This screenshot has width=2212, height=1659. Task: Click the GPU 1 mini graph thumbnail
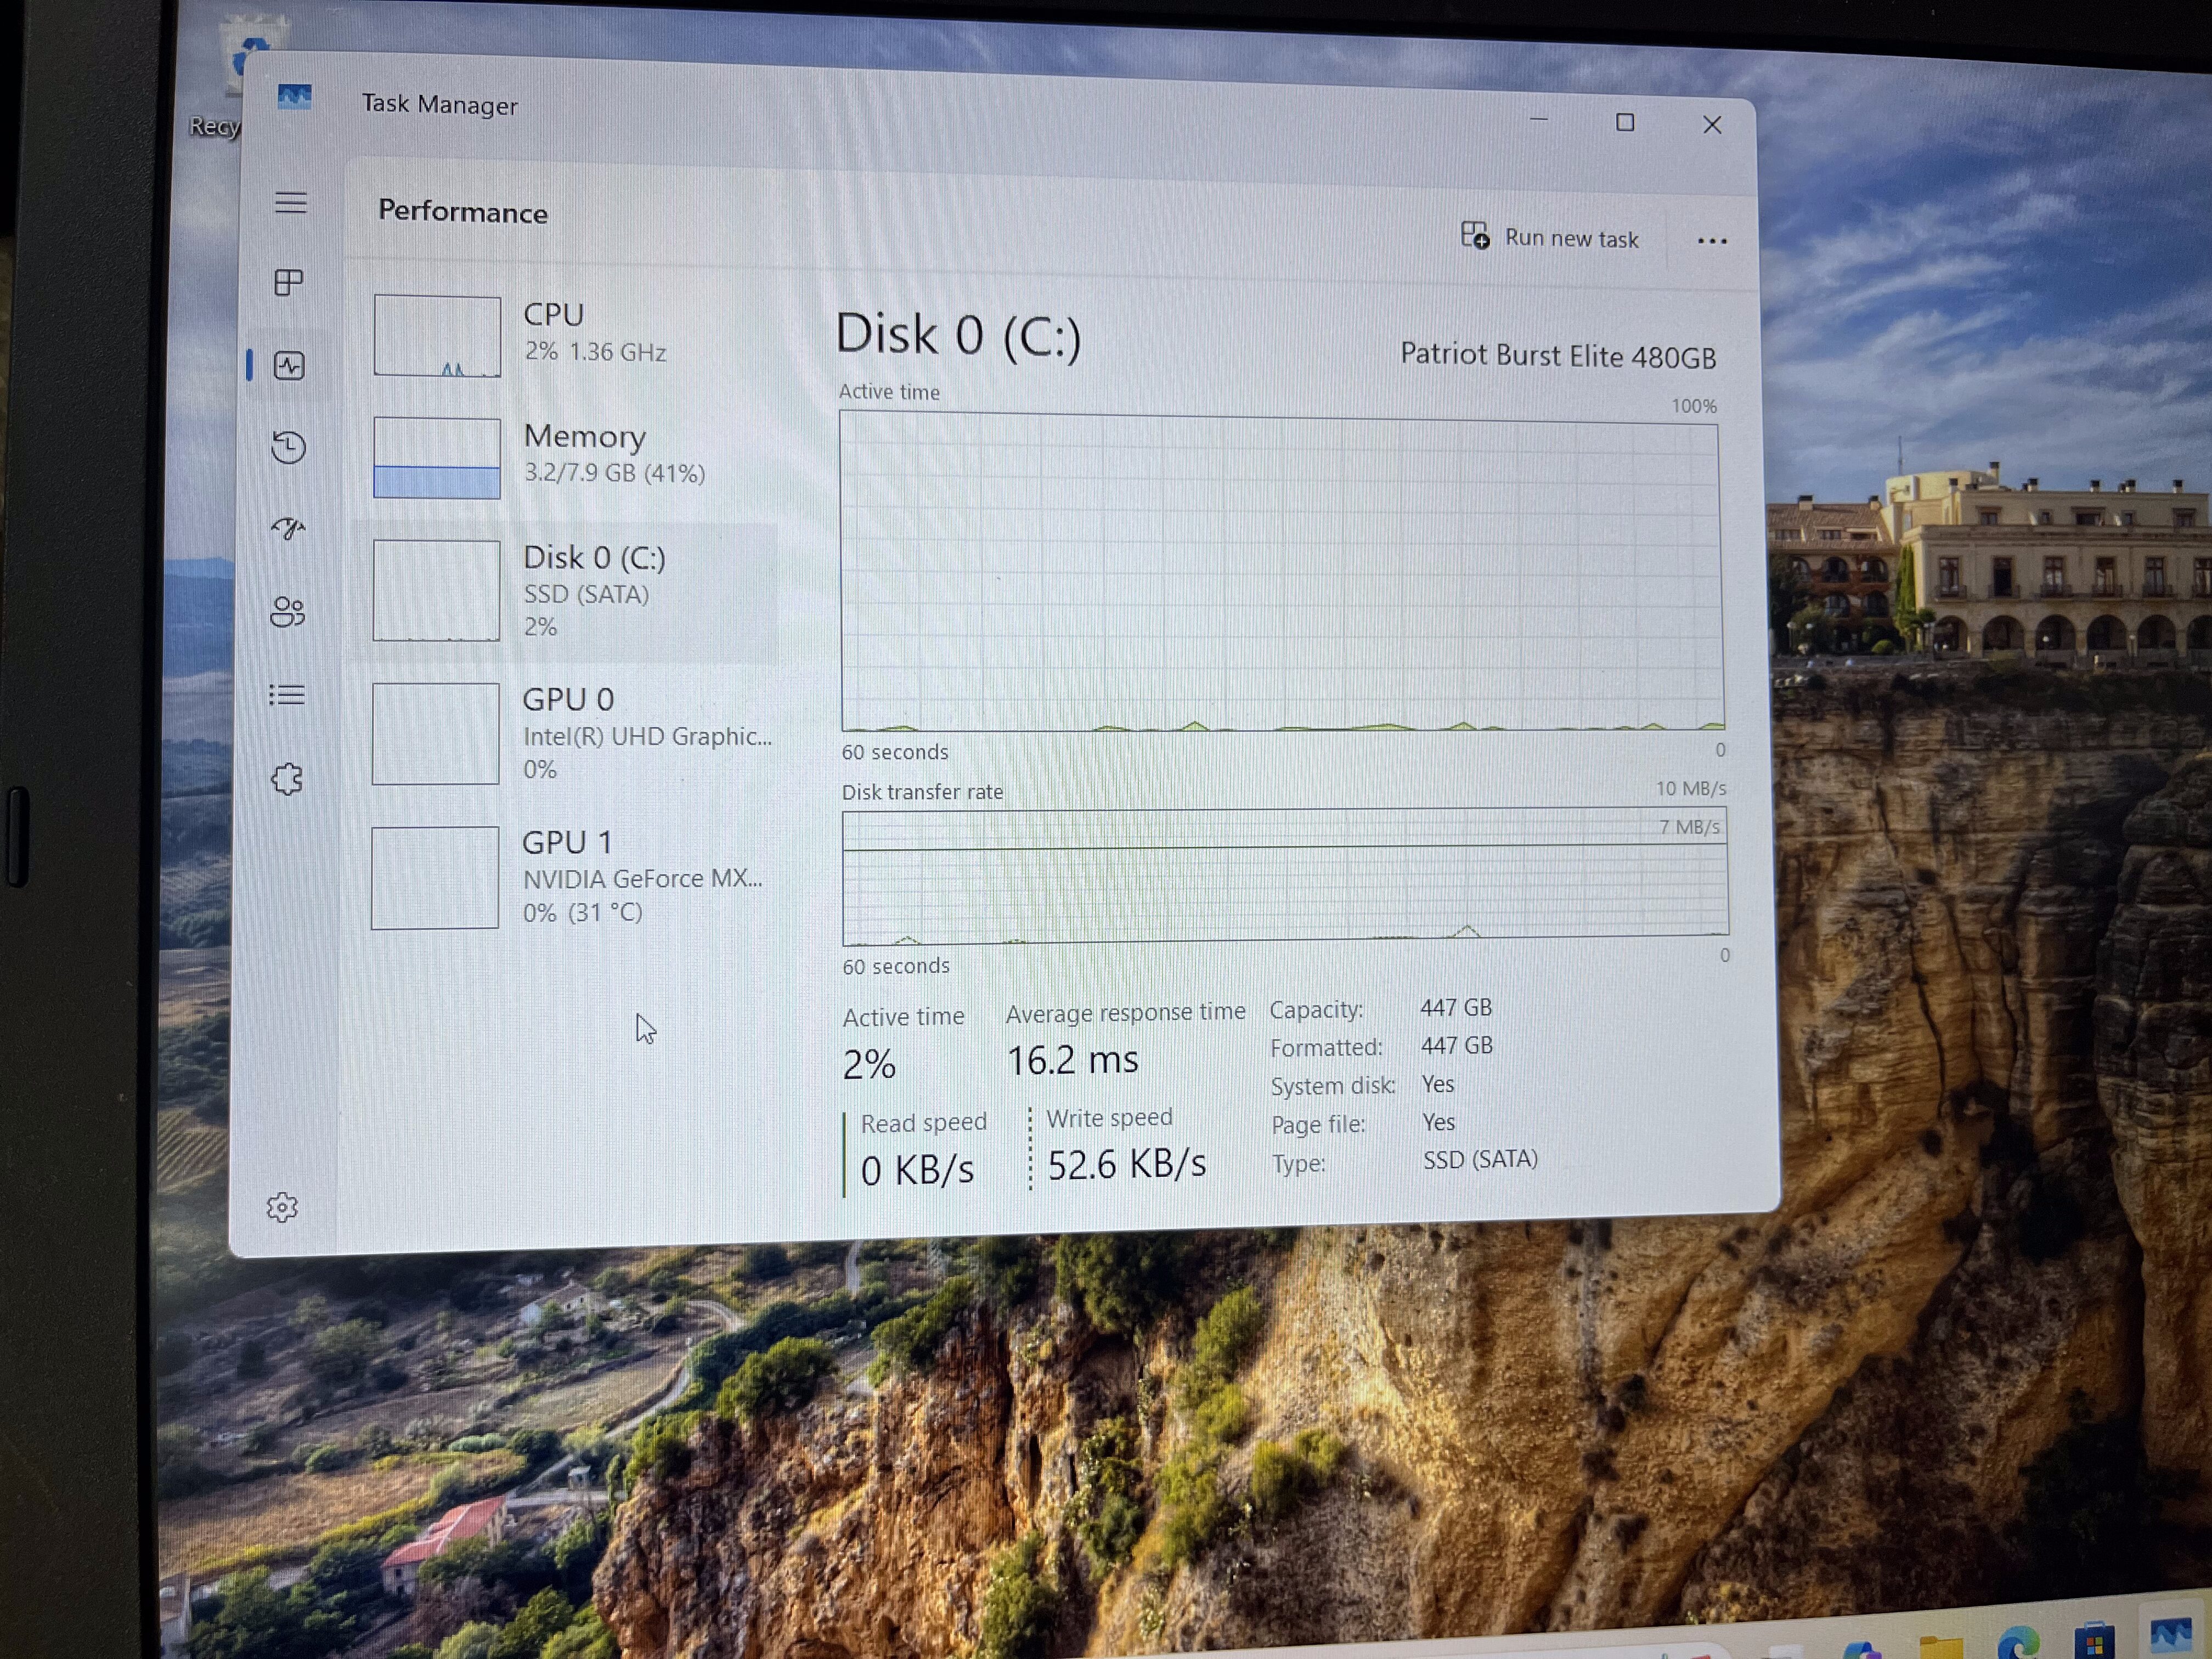coord(435,877)
